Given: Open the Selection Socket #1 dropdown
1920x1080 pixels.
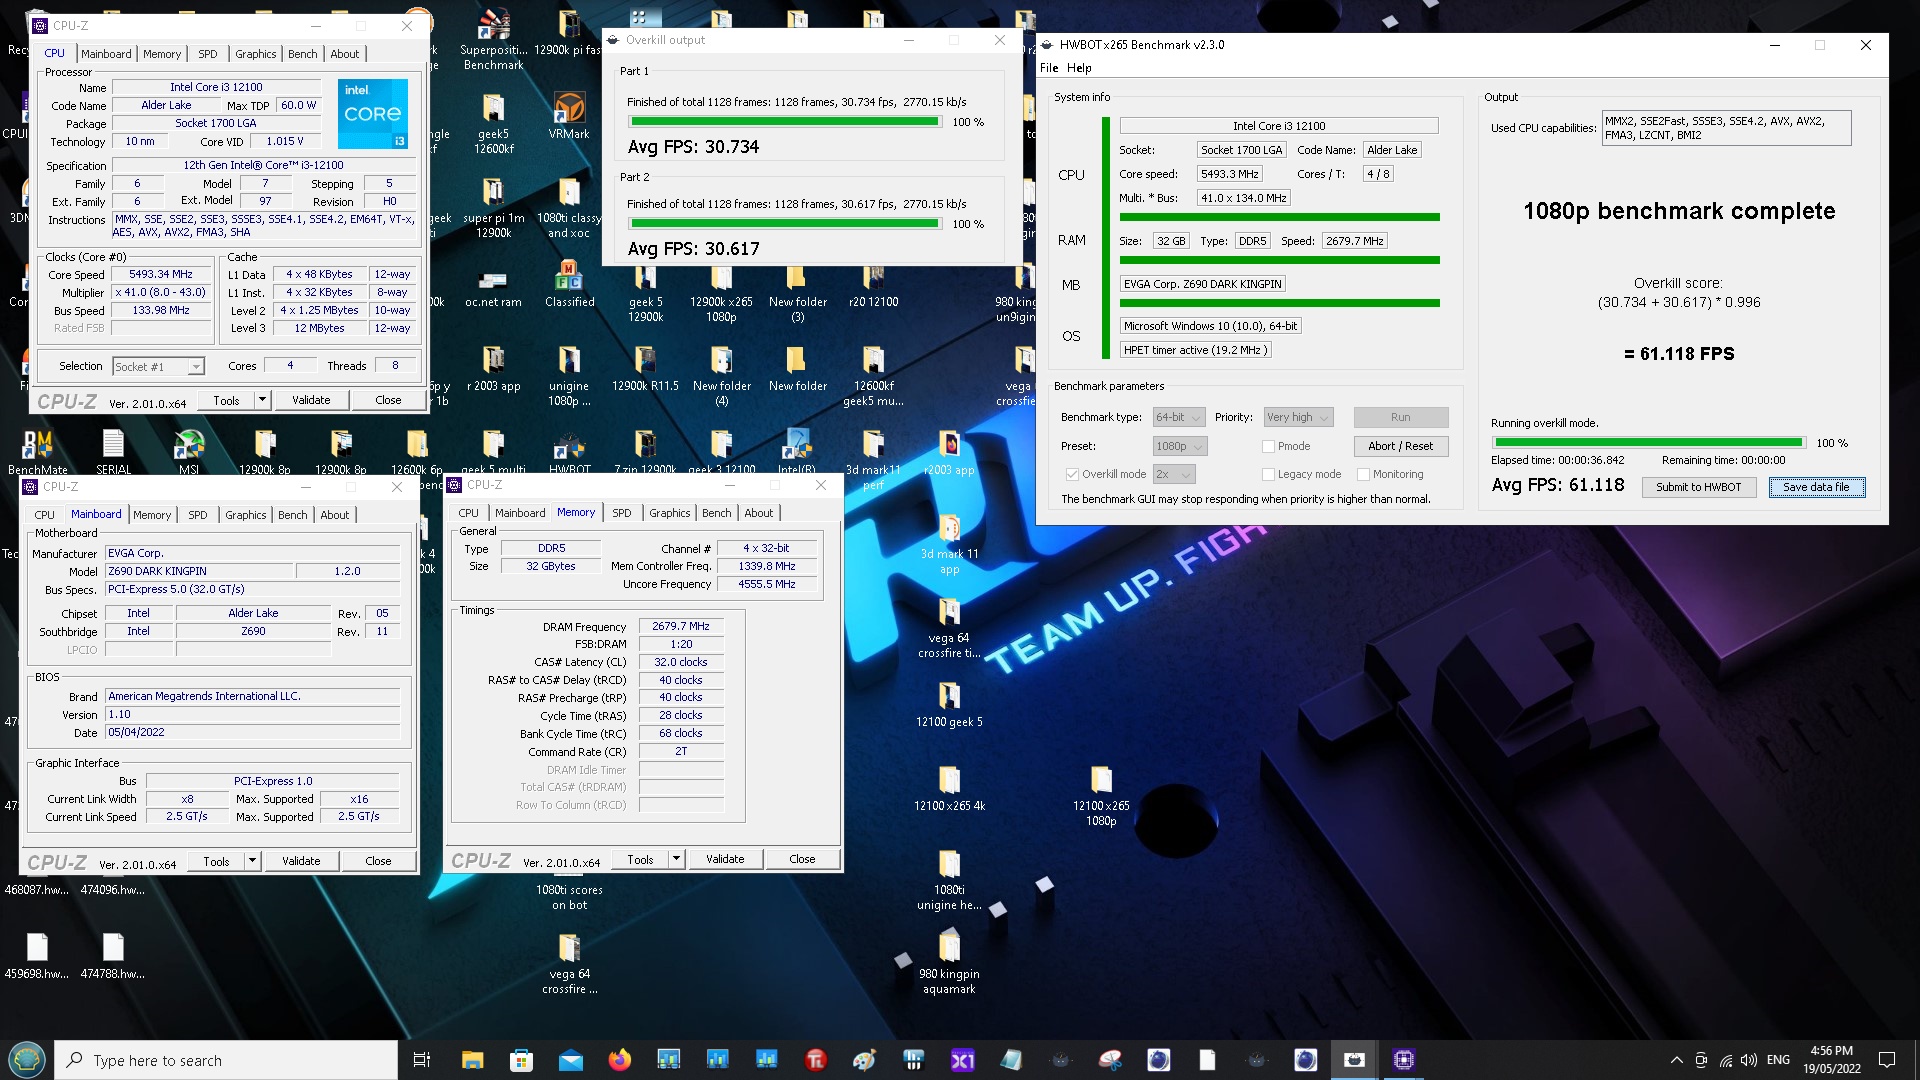Looking at the screenshot, I should 158,367.
